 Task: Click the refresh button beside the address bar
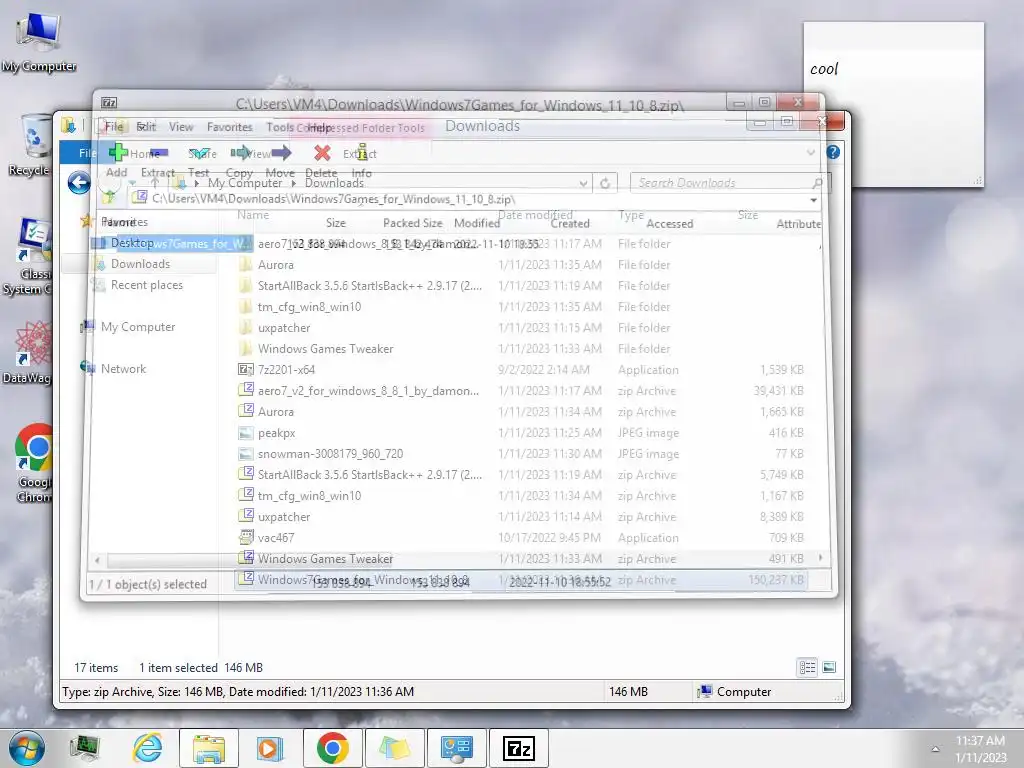click(605, 183)
